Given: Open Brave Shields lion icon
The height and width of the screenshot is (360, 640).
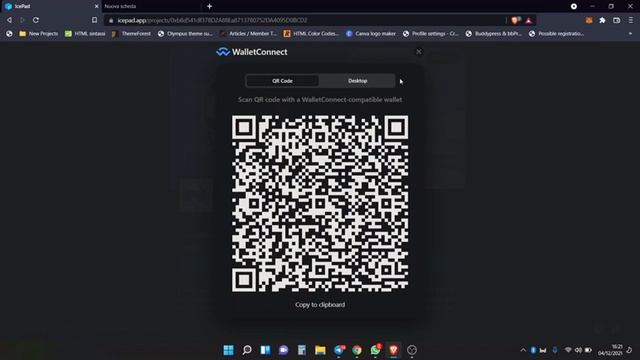Looking at the screenshot, I should (x=516, y=20).
